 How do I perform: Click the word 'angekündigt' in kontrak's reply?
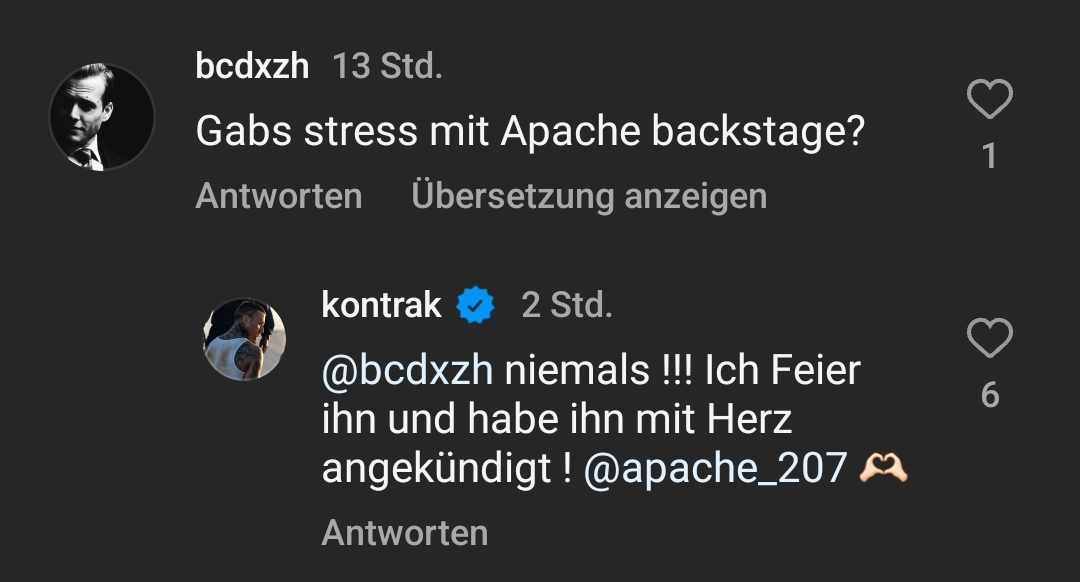tap(436, 467)
